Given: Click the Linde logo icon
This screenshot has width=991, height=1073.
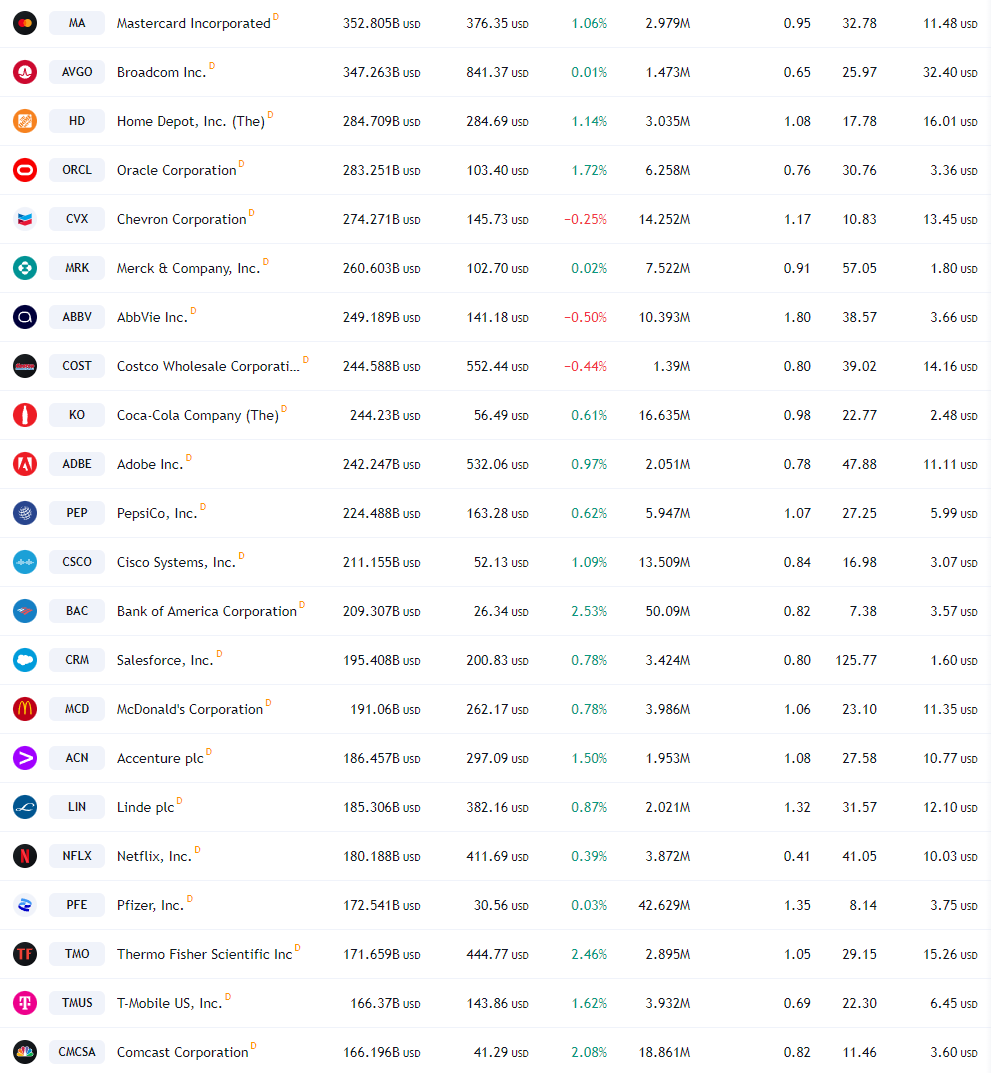Looking at the screenshot, I should click(x=25, y=807).
